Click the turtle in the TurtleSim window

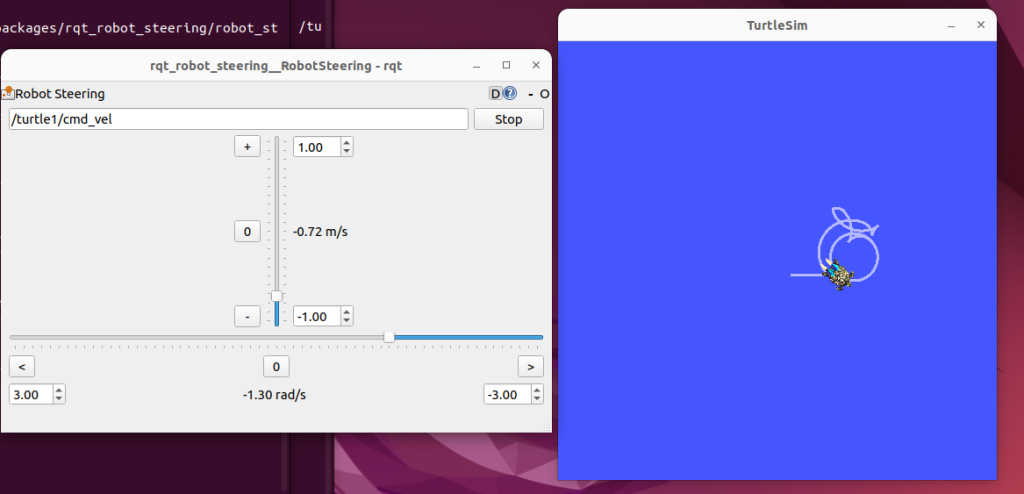[x=836, y=272]
